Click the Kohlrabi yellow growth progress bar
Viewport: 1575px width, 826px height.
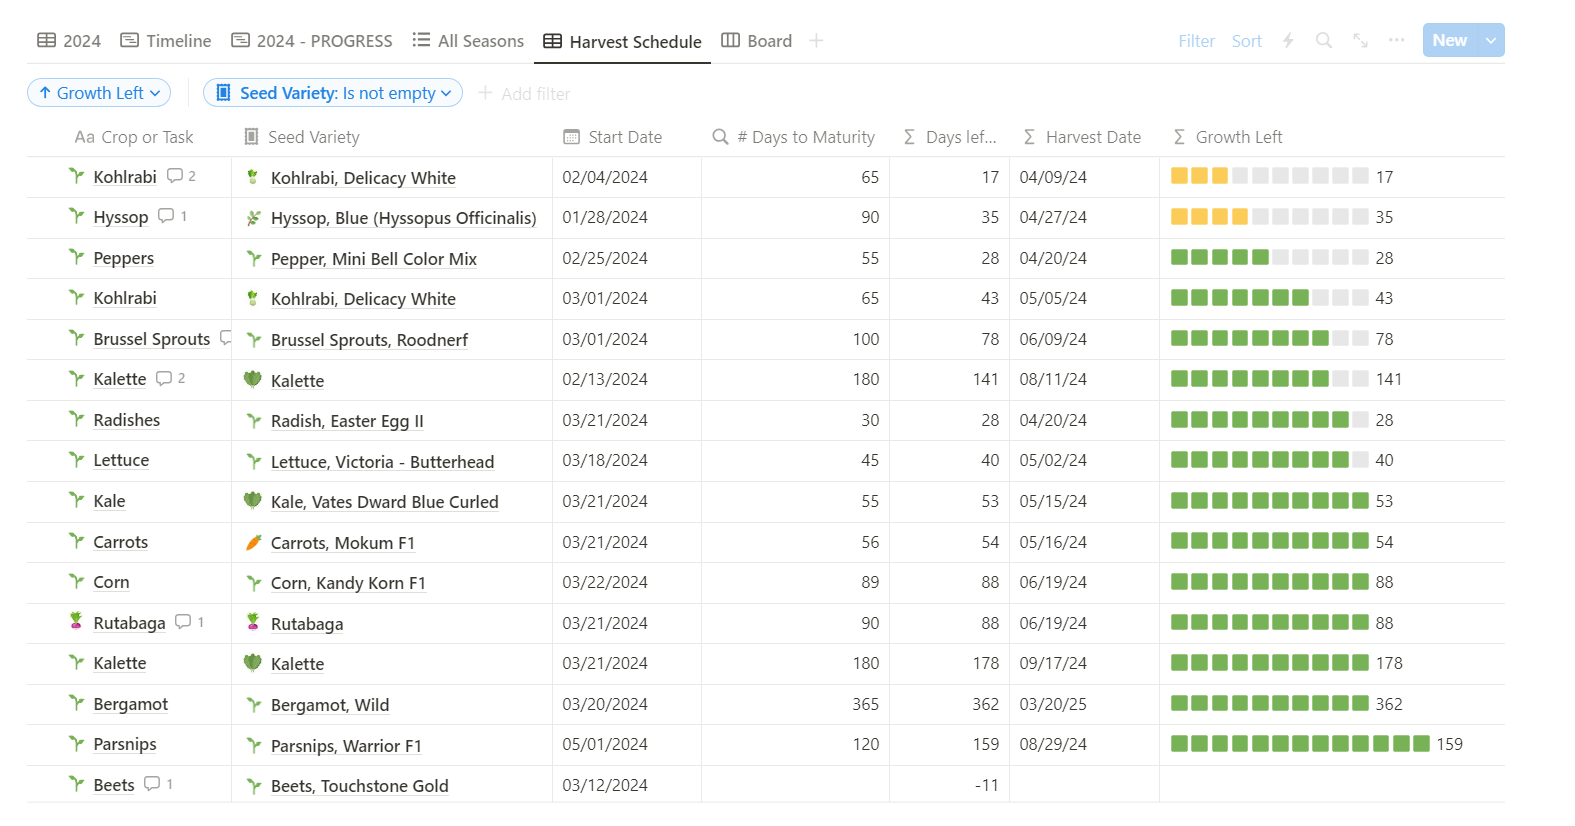(1269, 176)
